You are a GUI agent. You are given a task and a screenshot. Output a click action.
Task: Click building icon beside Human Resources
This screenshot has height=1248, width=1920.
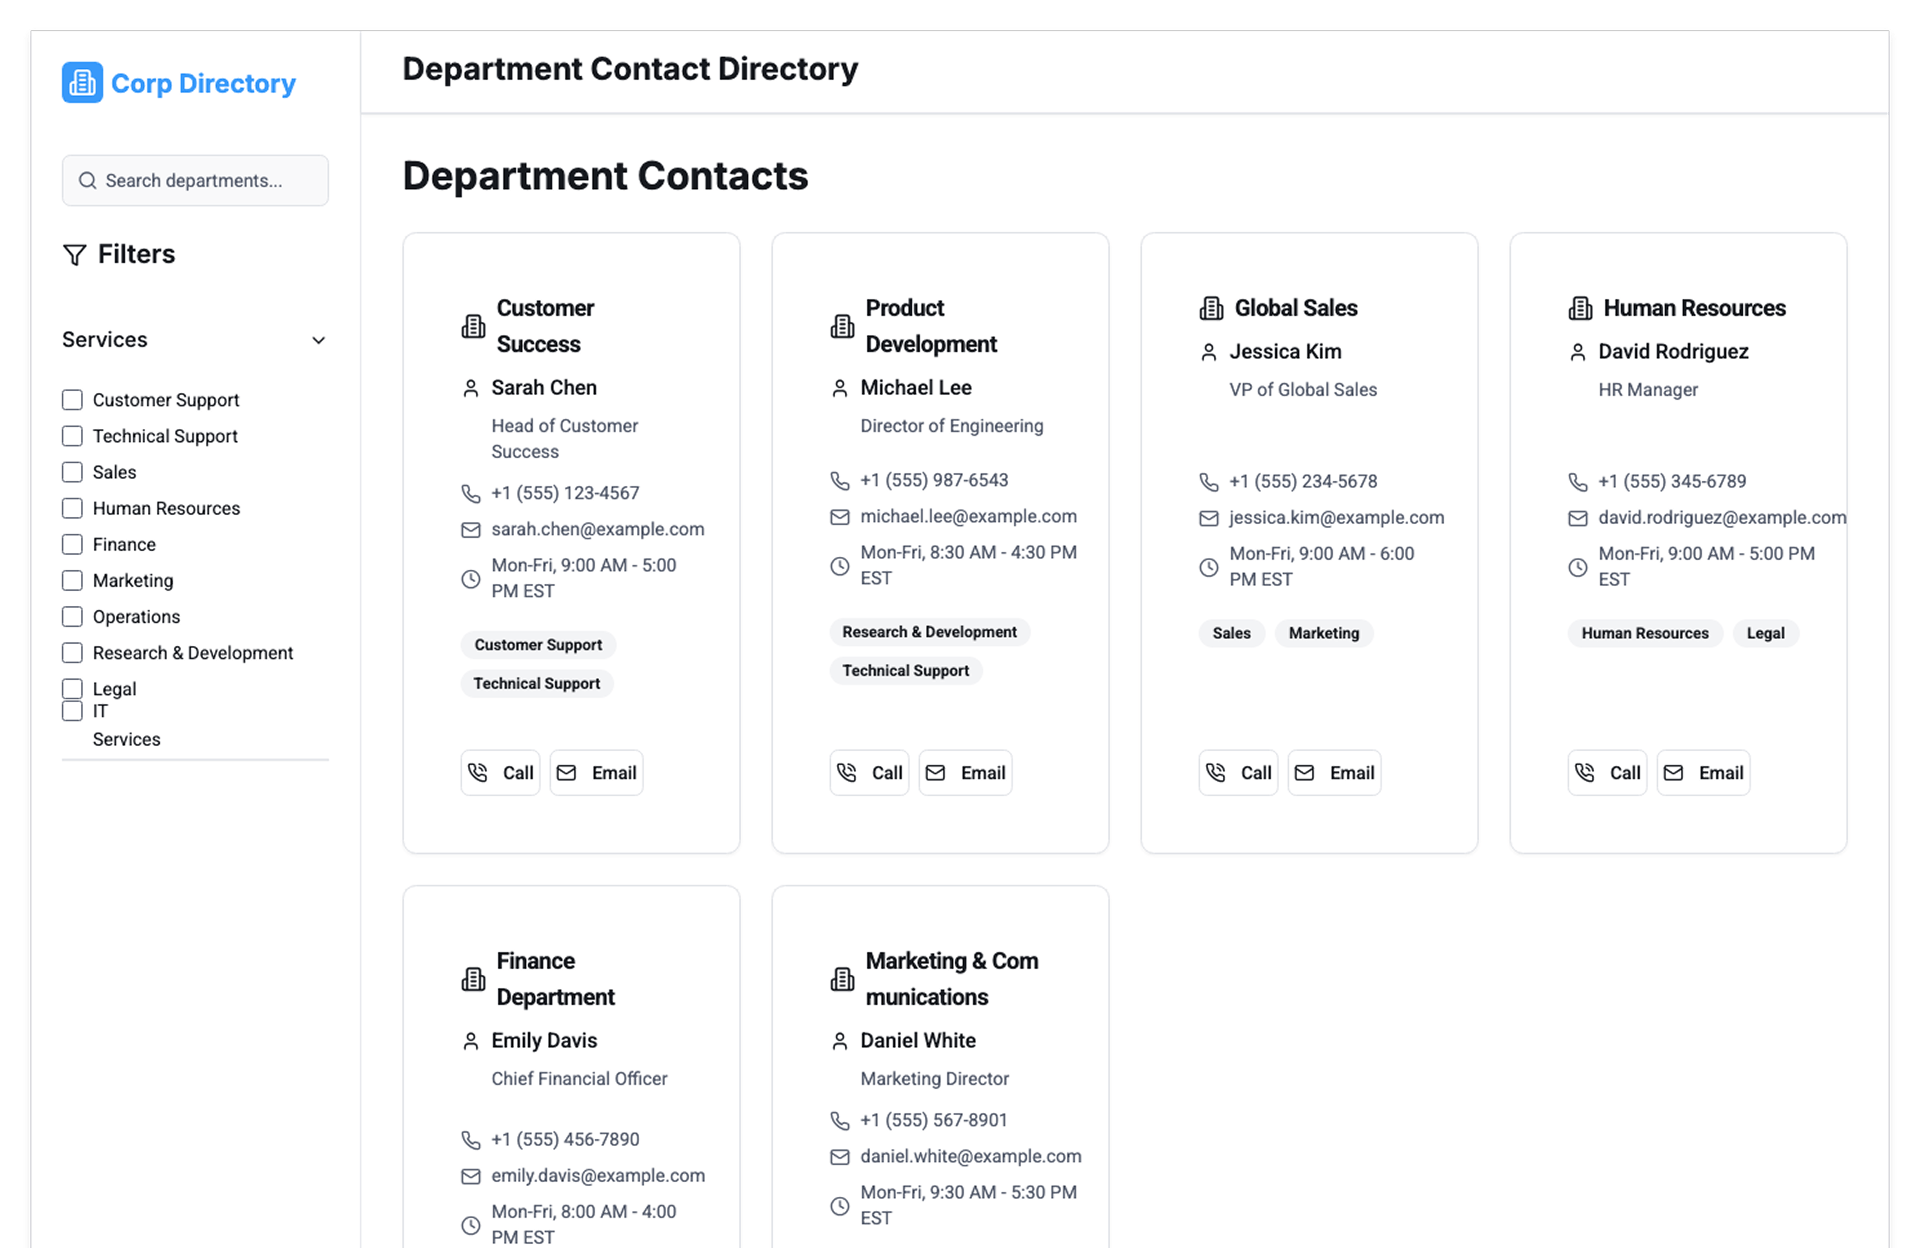(x=1580, y=308)
